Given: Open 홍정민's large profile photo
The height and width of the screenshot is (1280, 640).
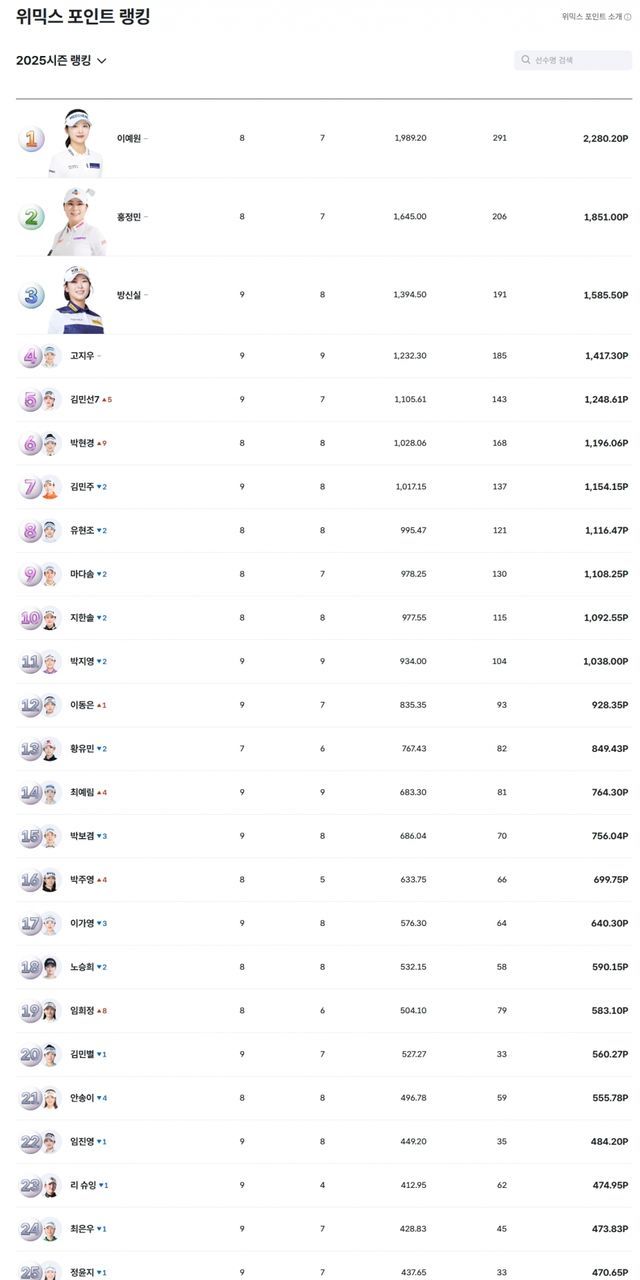Looking at the screenshot, I should click(78, 220).
